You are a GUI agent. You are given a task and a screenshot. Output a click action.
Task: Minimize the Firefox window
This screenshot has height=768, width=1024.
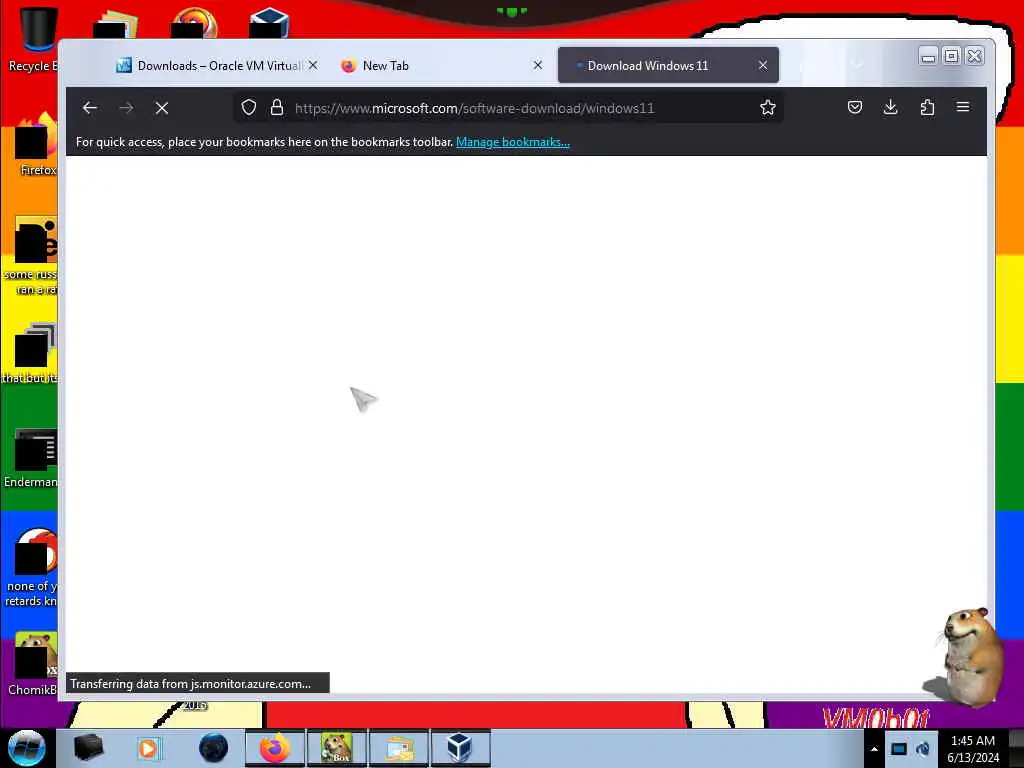[928, 57]
